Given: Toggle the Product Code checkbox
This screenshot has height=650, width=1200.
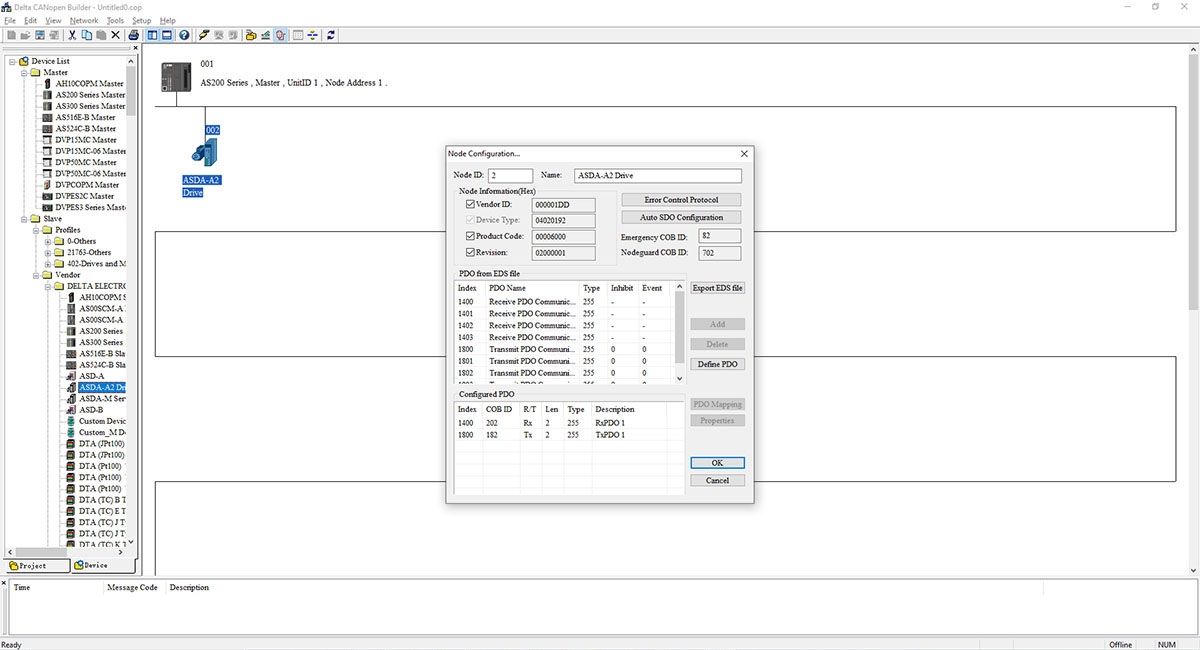Looking at the screenshot, I should (x=470, y=236).
